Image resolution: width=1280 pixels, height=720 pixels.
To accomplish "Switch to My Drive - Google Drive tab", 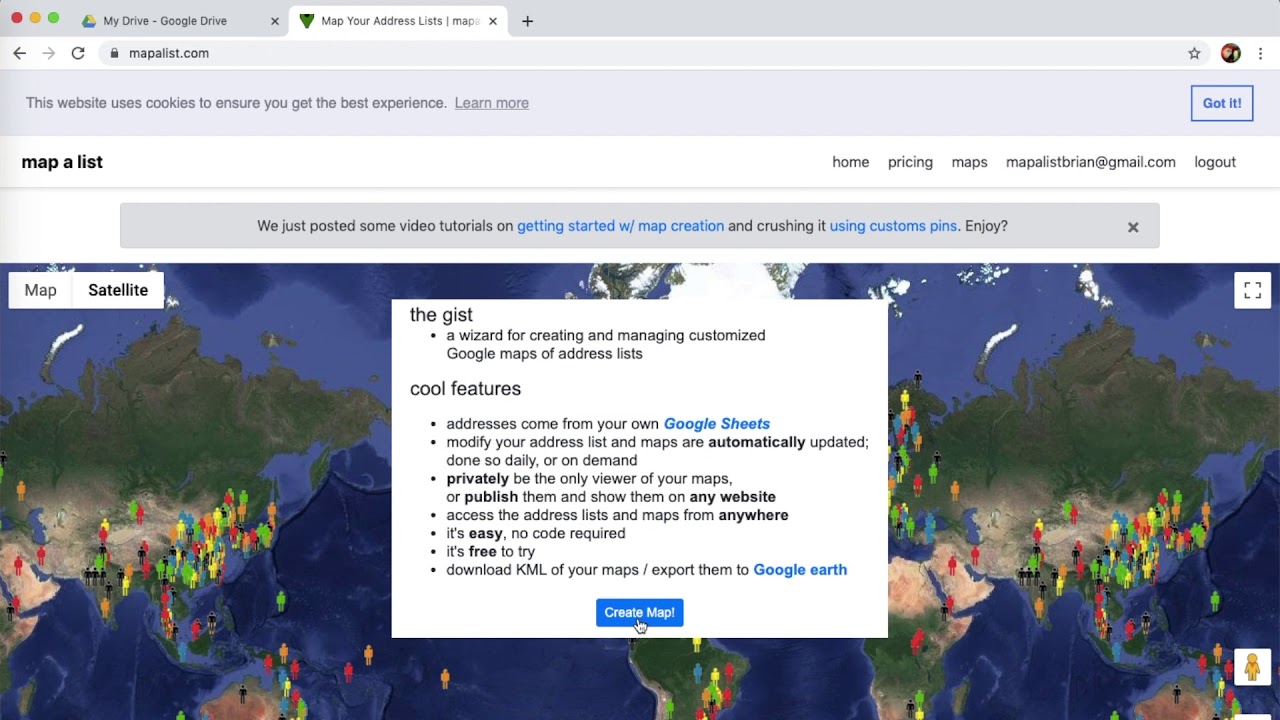I will pos(180,21).
